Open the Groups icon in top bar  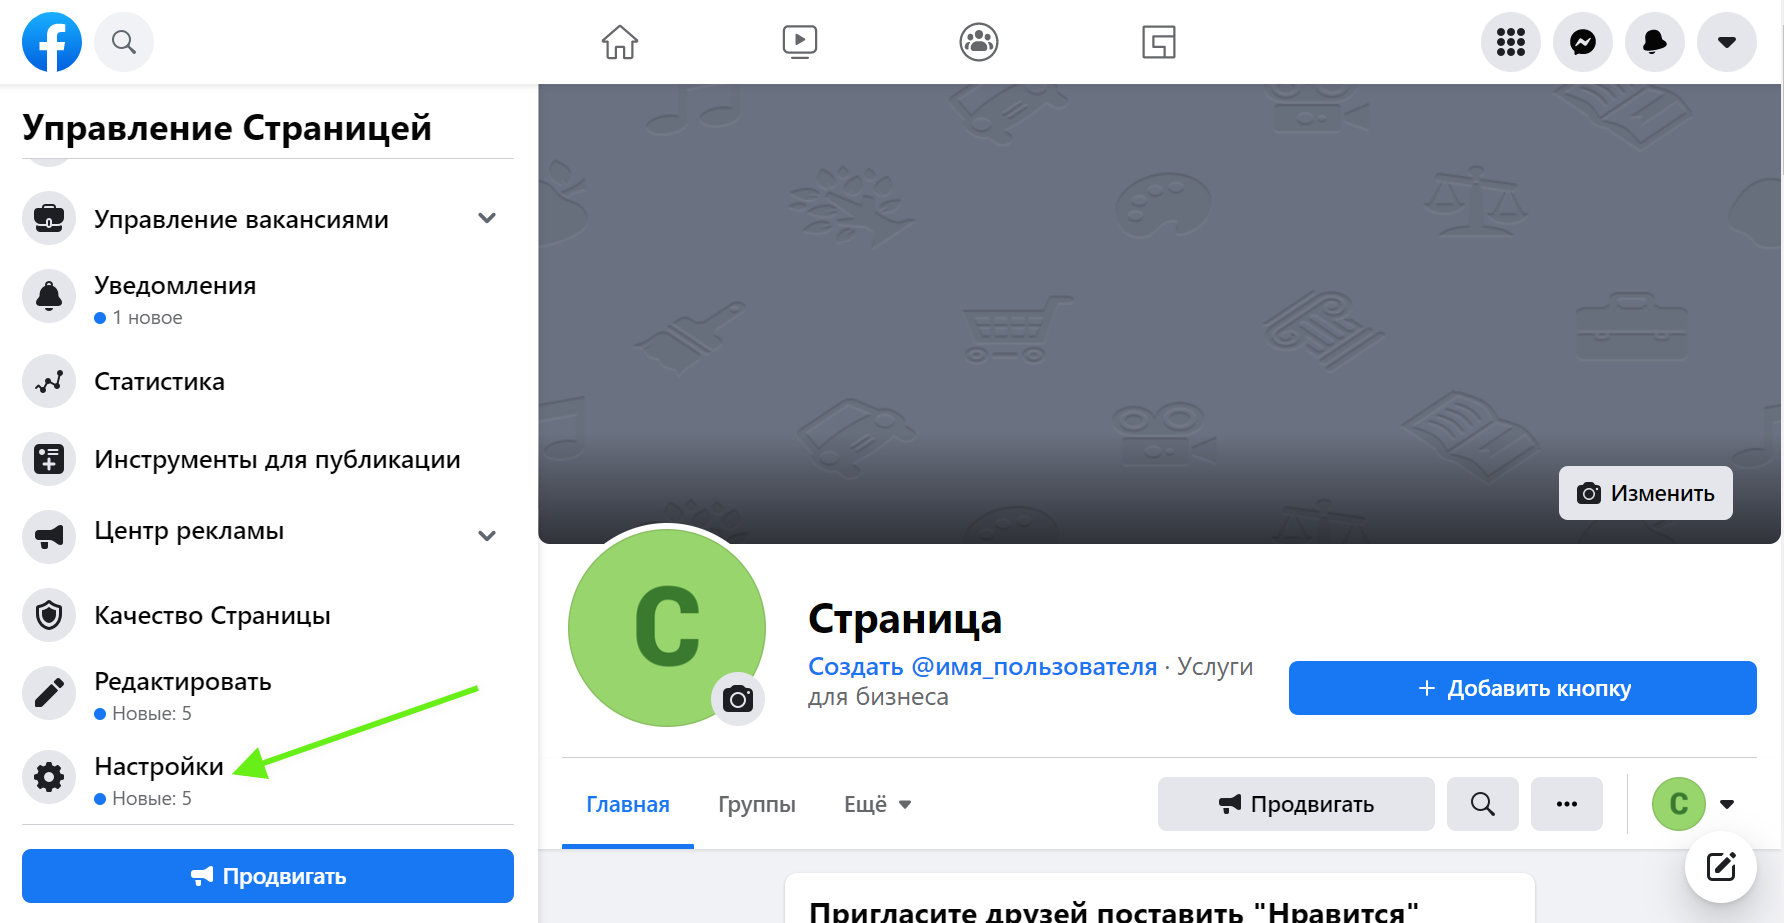point(979,42)
